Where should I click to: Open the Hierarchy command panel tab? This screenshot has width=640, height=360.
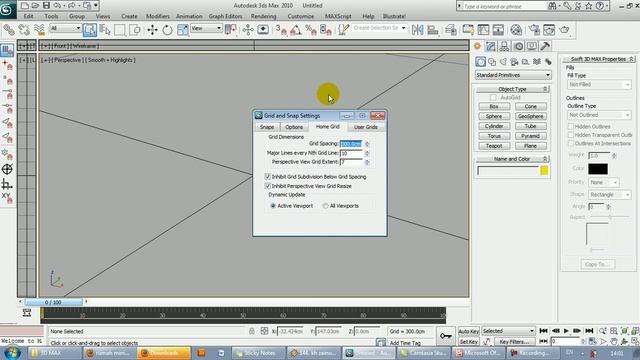(504, 46)
